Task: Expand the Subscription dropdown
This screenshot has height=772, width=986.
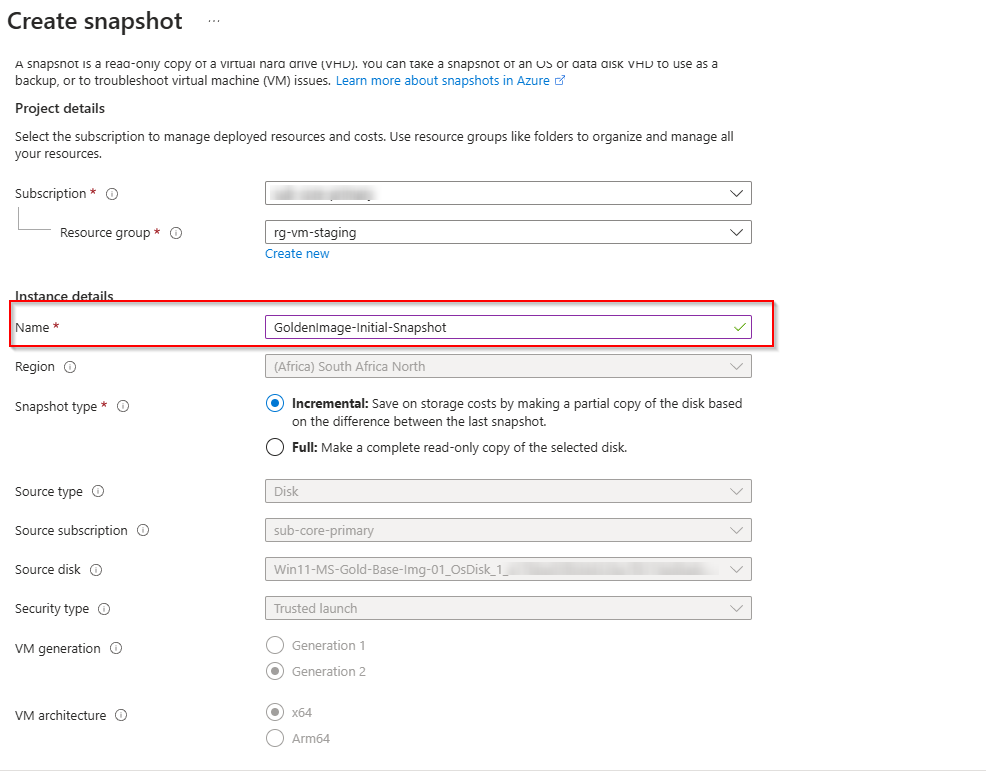Action: click(x=508, y=193)
